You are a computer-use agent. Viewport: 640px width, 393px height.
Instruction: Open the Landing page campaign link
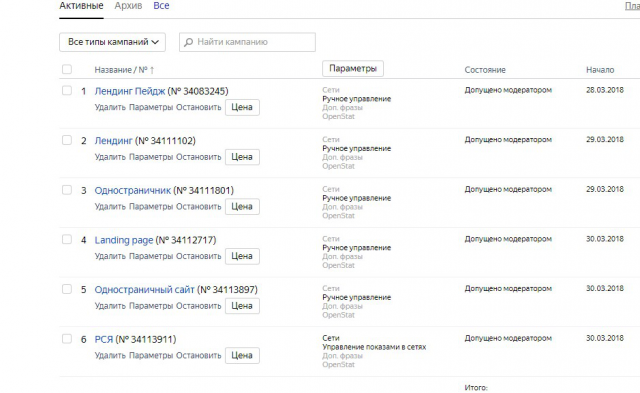(x=124, y=240)
